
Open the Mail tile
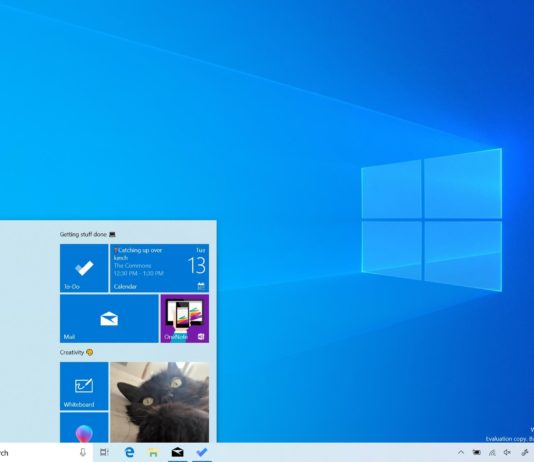pos(109,318)
